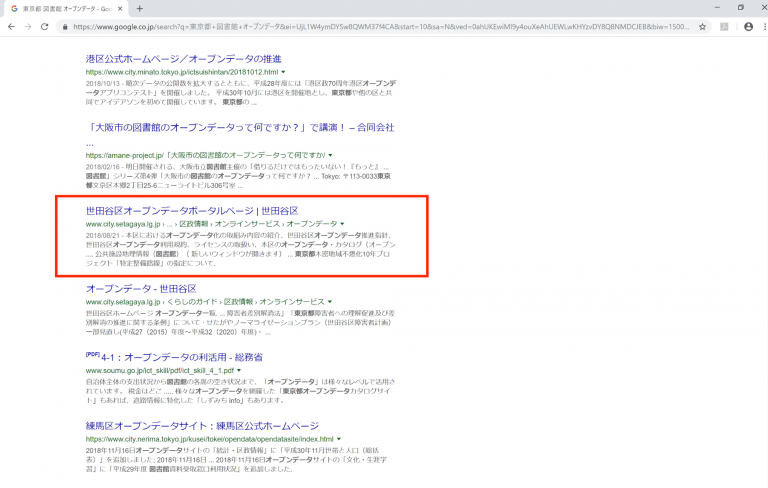Open the Chrome three-dot menu
The height and width of the screenshot is (488, 768).
point(765,27)
